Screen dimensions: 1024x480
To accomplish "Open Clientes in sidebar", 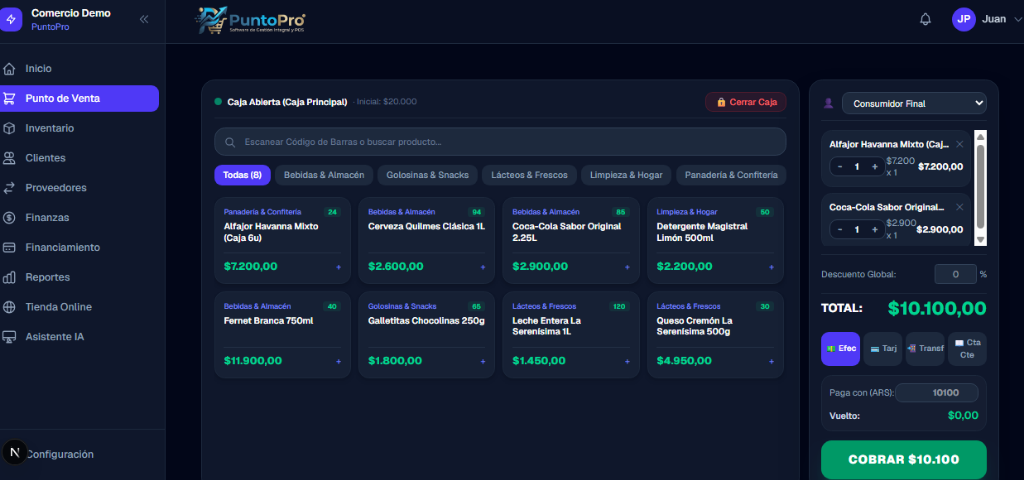I will [x=45, y=158].
